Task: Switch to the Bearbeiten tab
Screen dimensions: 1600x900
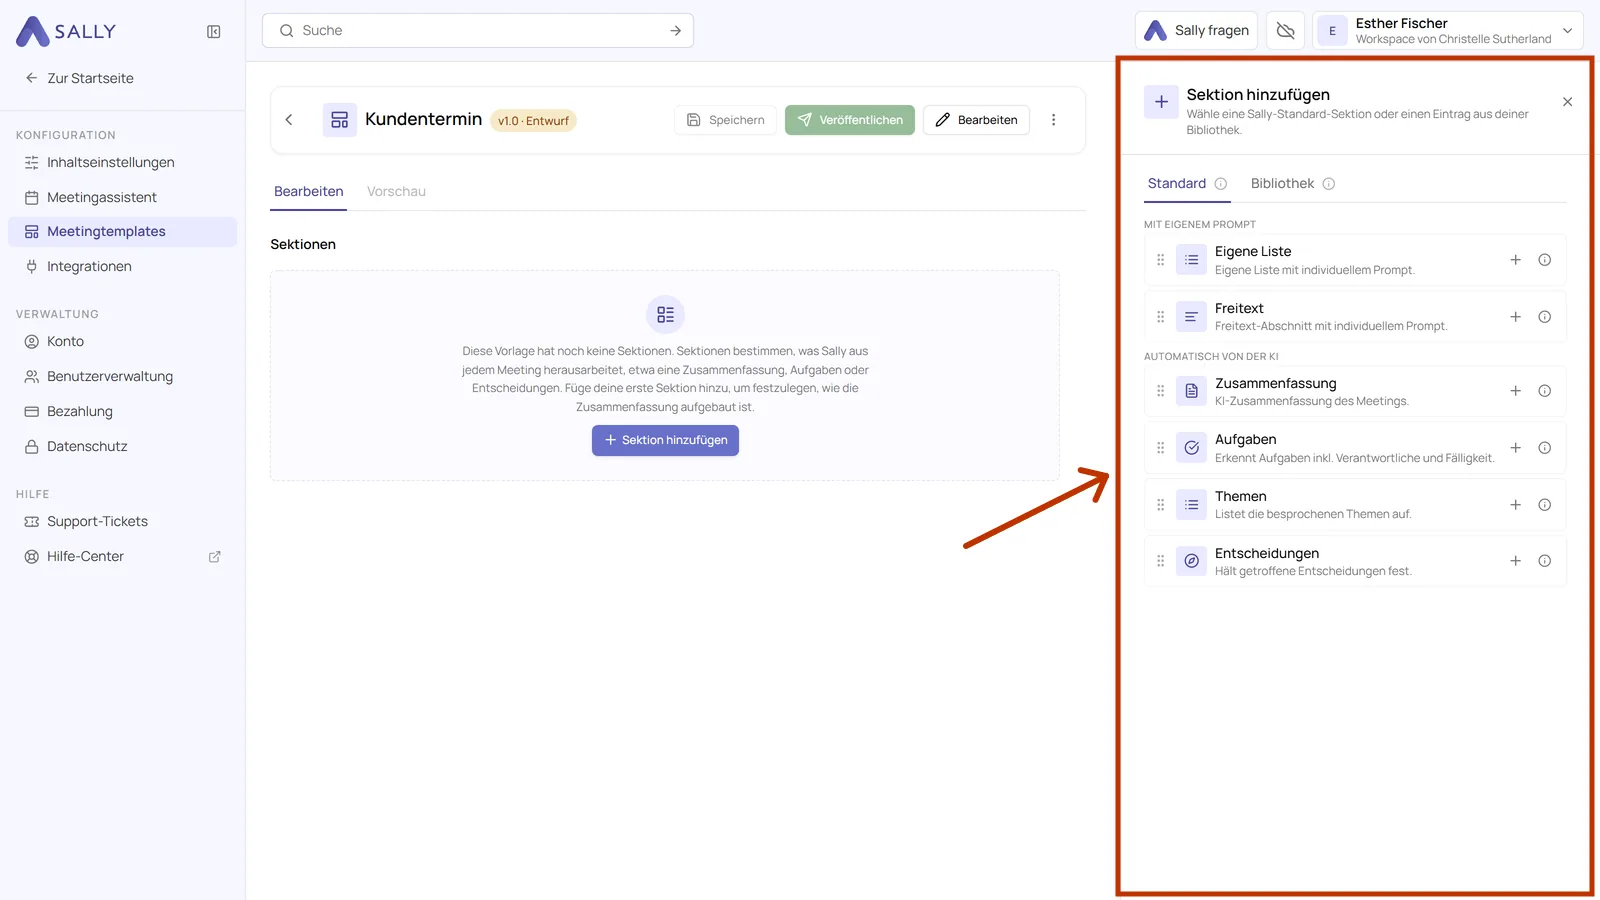Action: 309,192
